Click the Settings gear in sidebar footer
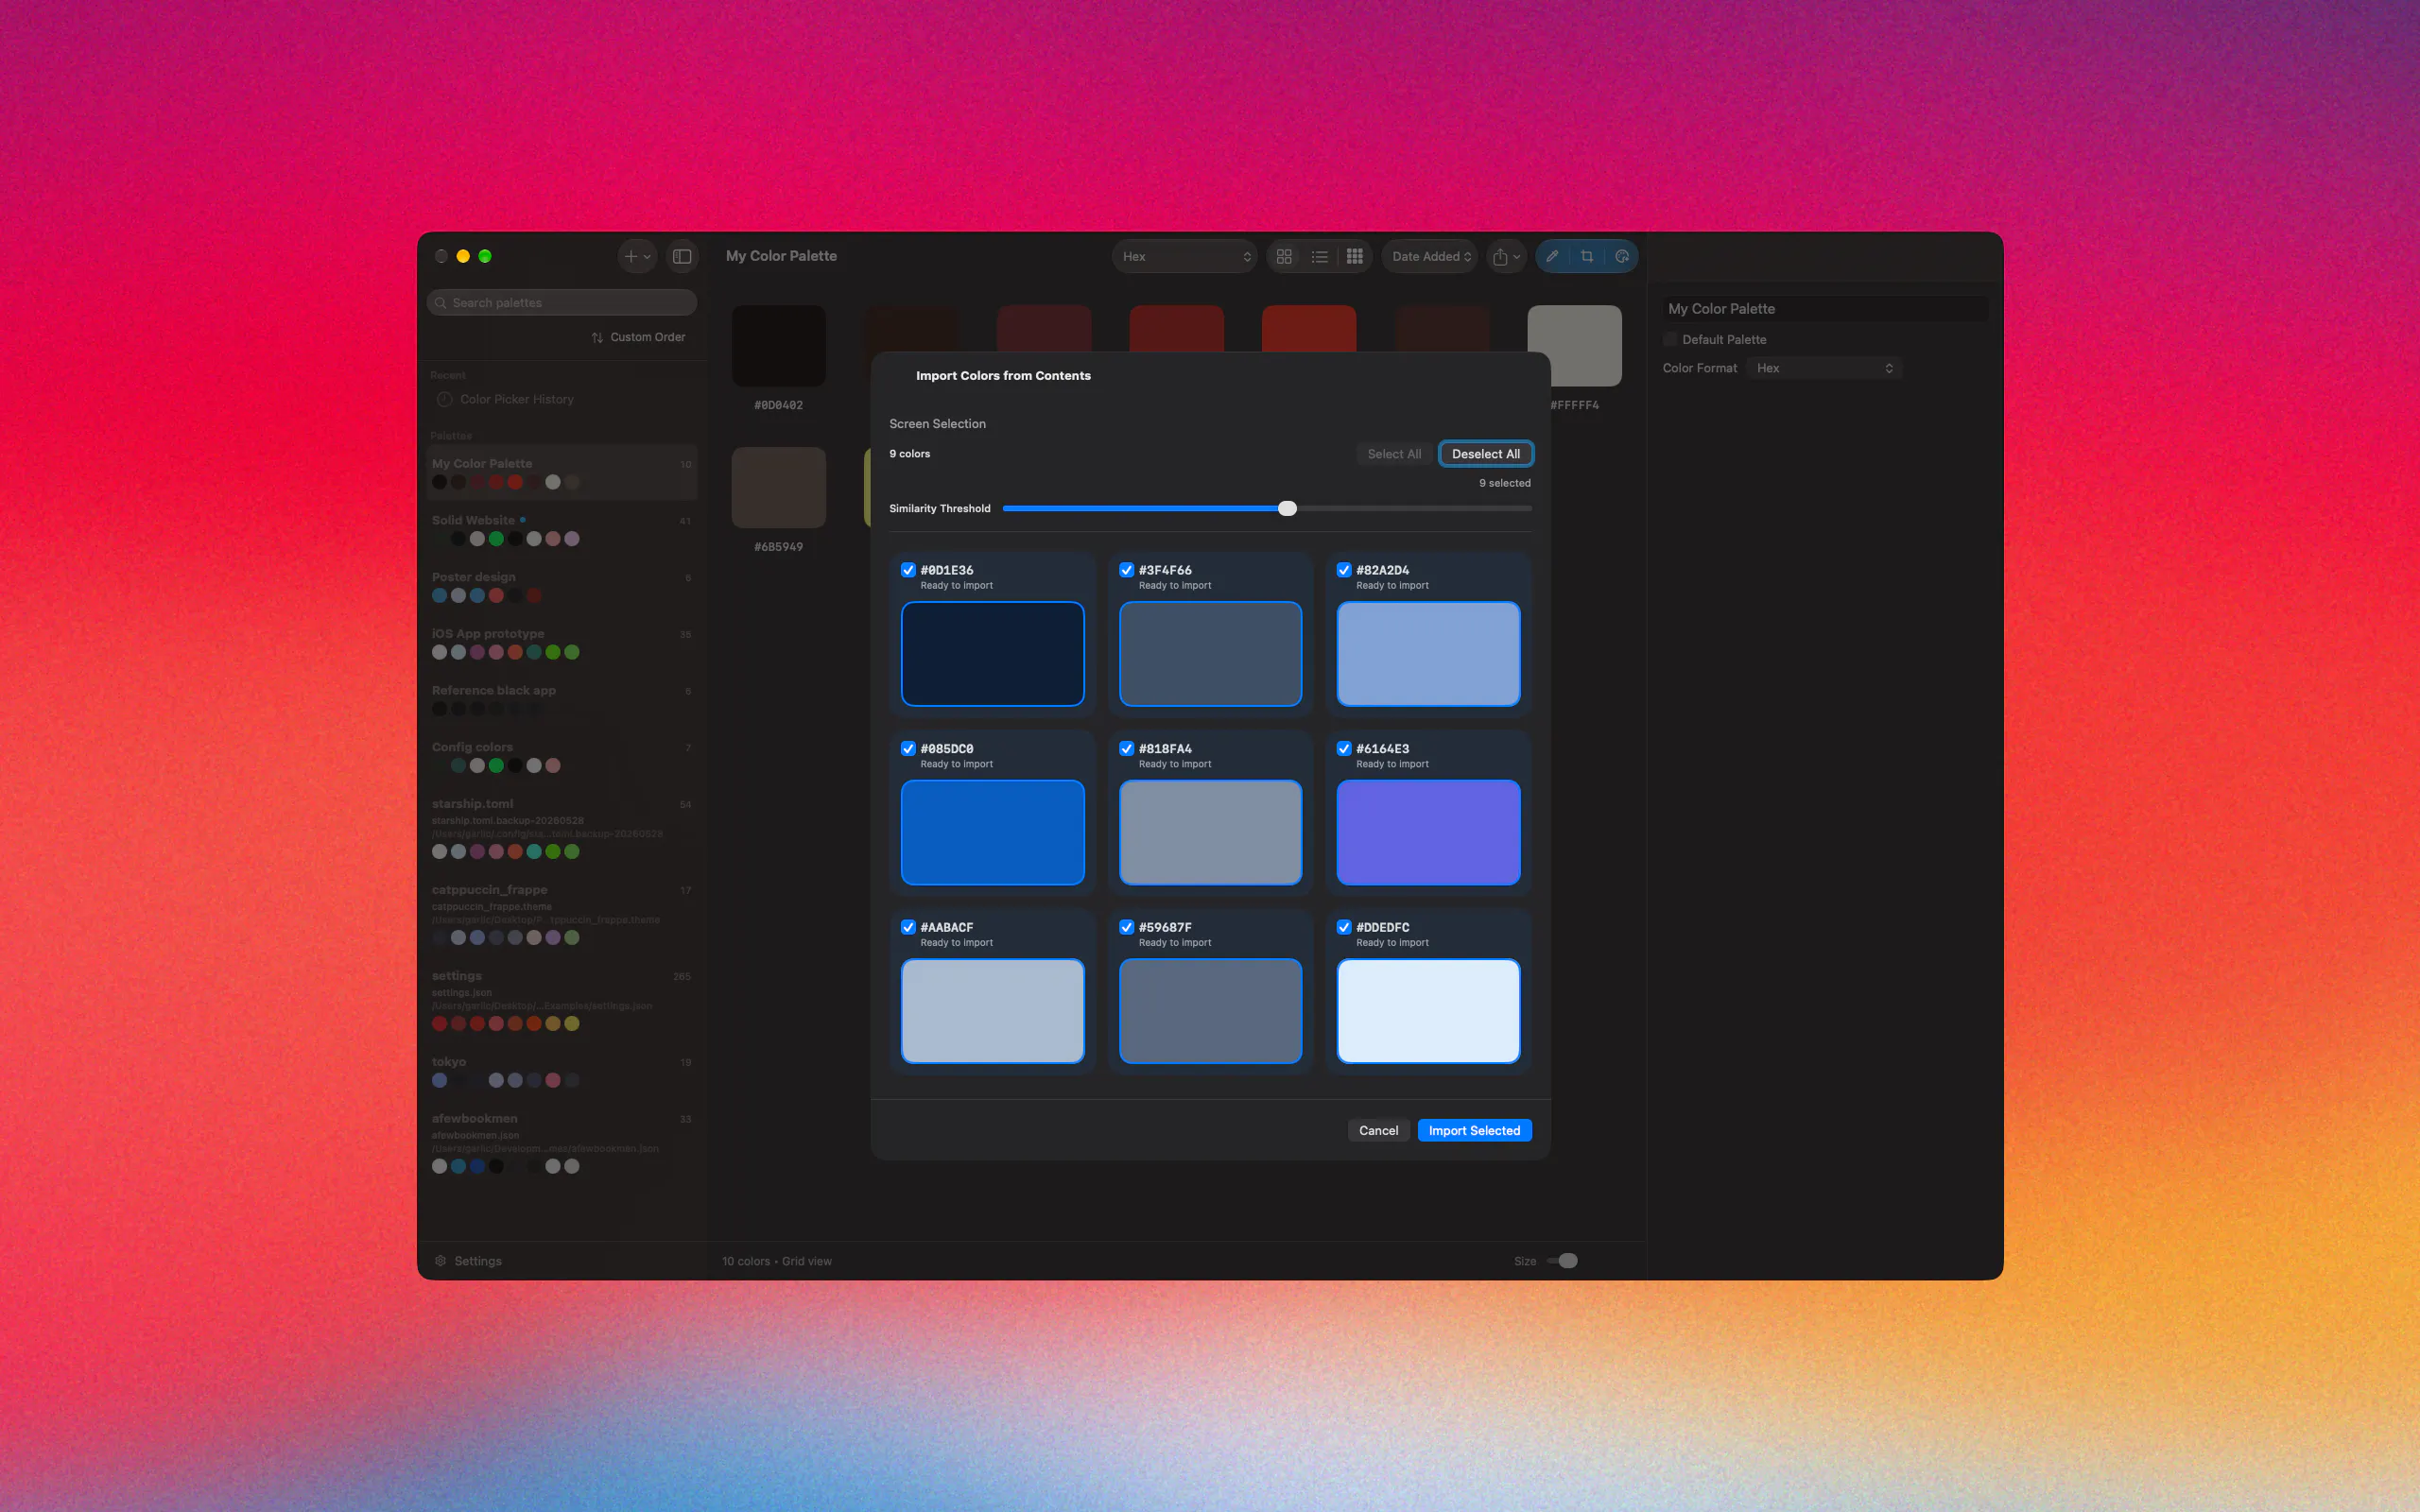The height and width of the screenshot is (1512, 2420). click(440, 1261)
